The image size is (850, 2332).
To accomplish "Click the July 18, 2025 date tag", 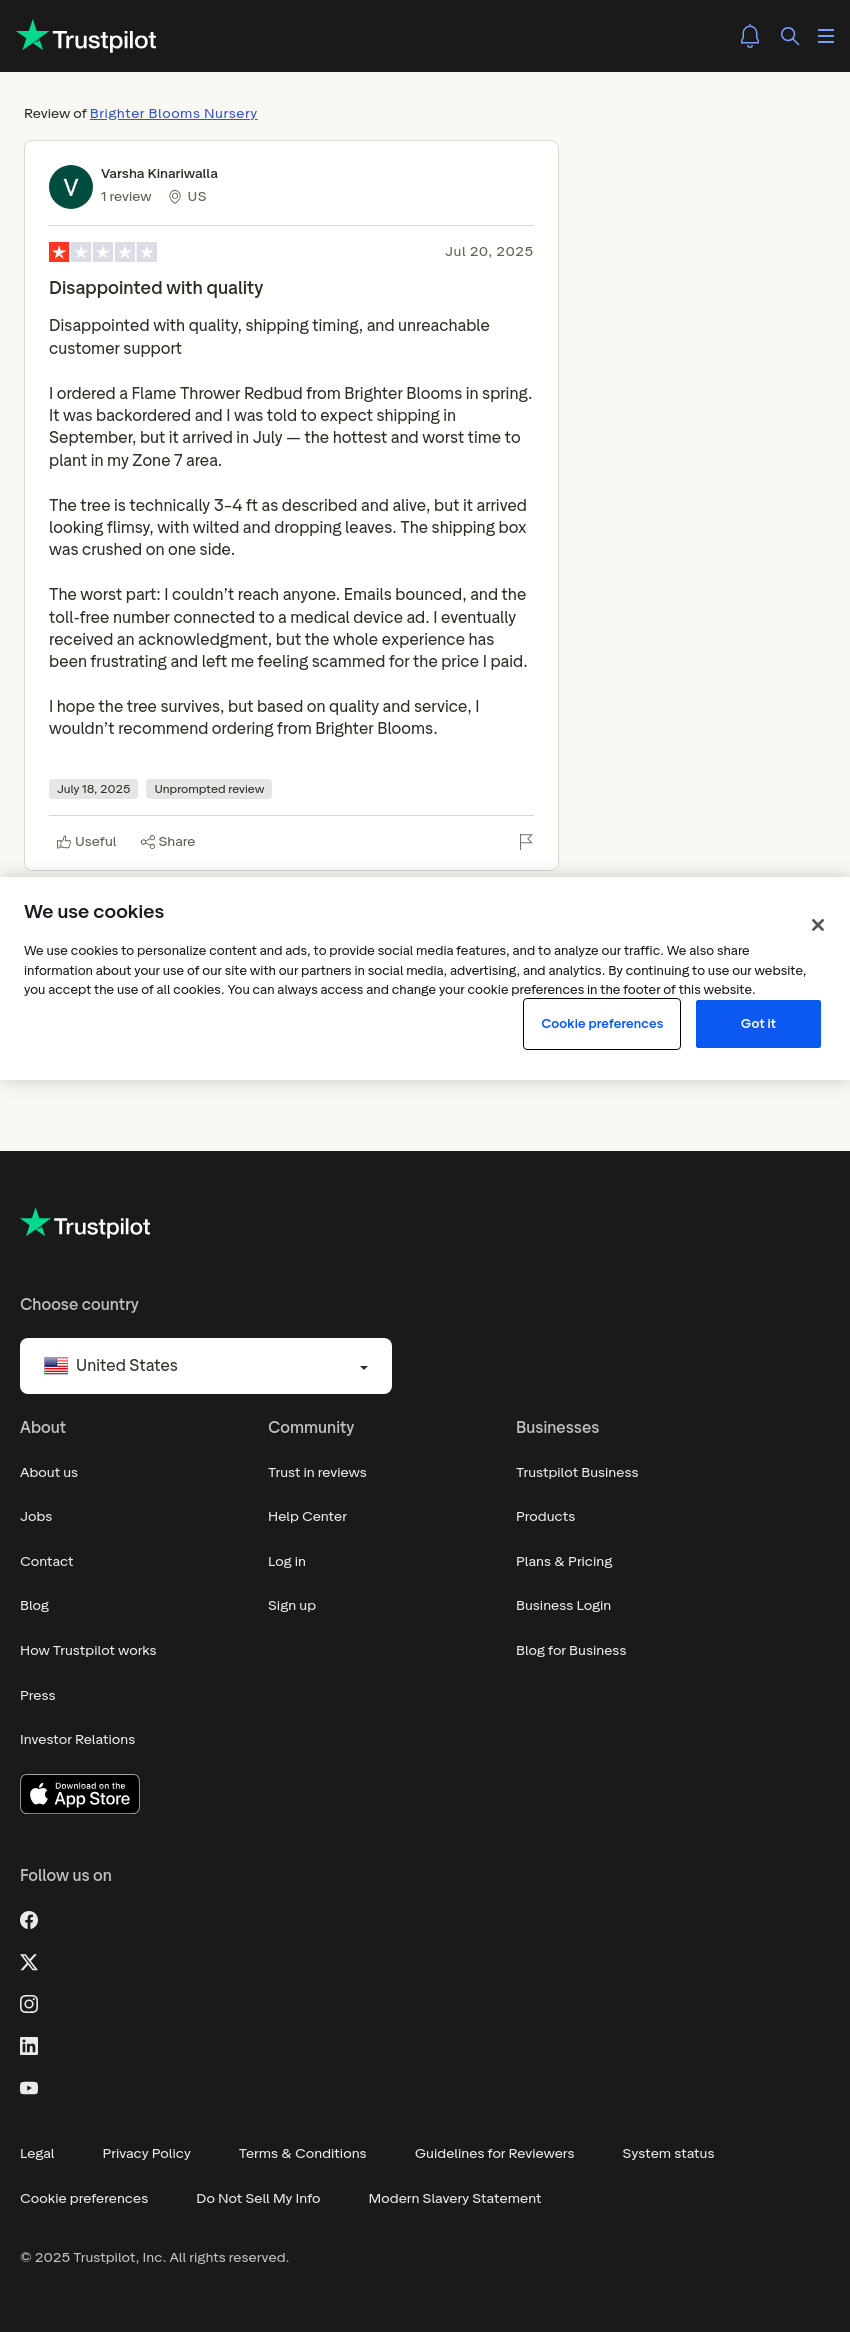I will tap(94, 789).
